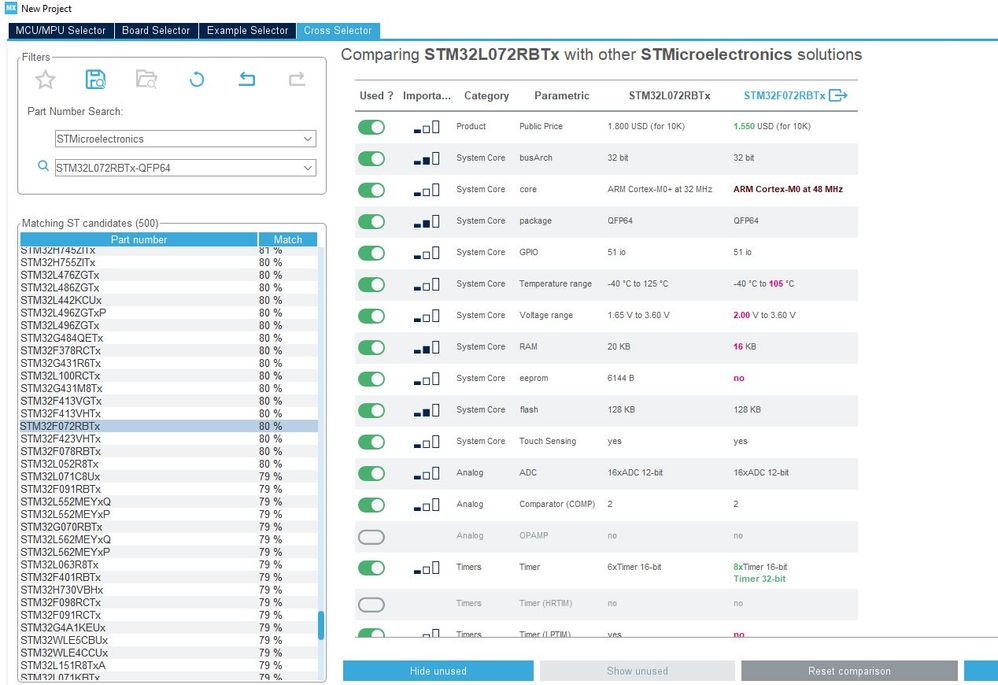Select STM32G484QETx candidate row

pos(169,338)
